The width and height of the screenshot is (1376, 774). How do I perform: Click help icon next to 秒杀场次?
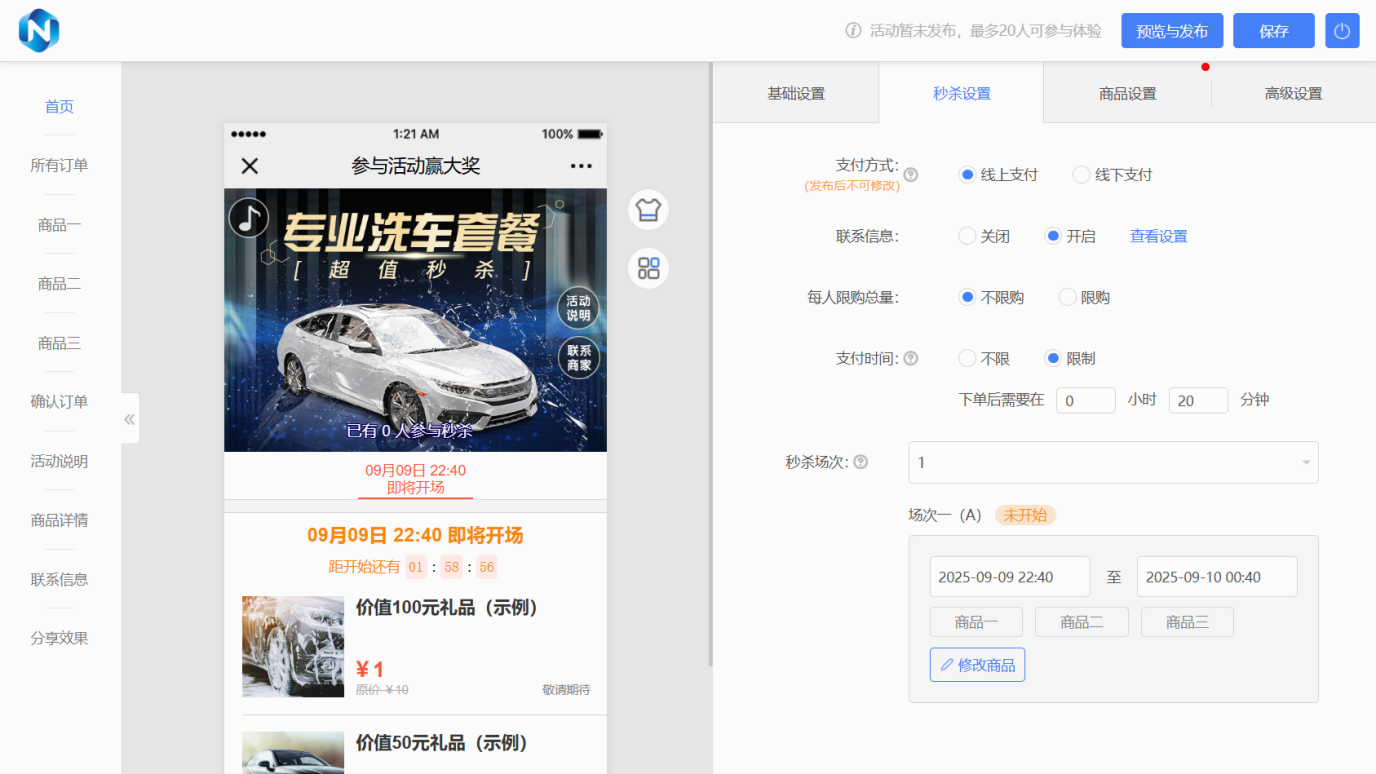pyautogui.click(x=860, y=462)
